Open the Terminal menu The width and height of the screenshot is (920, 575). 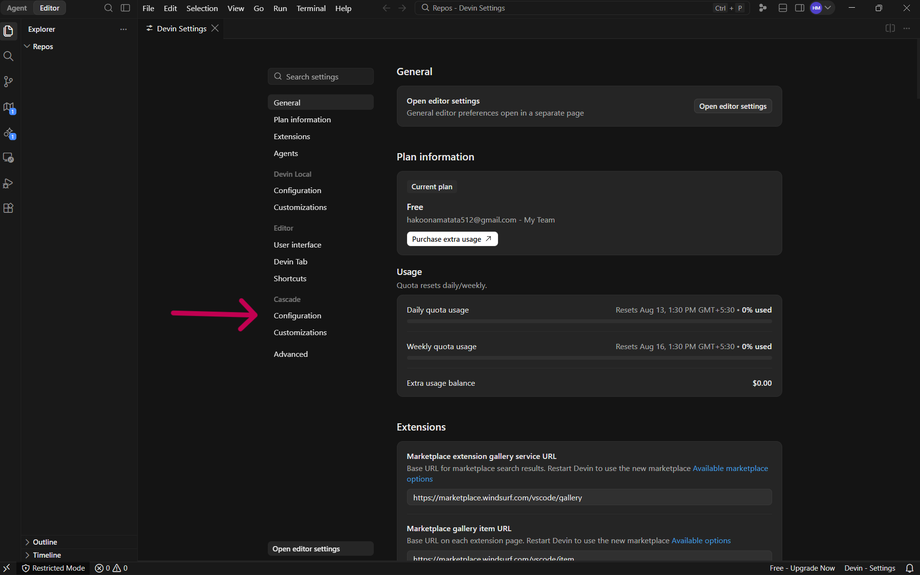pos(311,8)
